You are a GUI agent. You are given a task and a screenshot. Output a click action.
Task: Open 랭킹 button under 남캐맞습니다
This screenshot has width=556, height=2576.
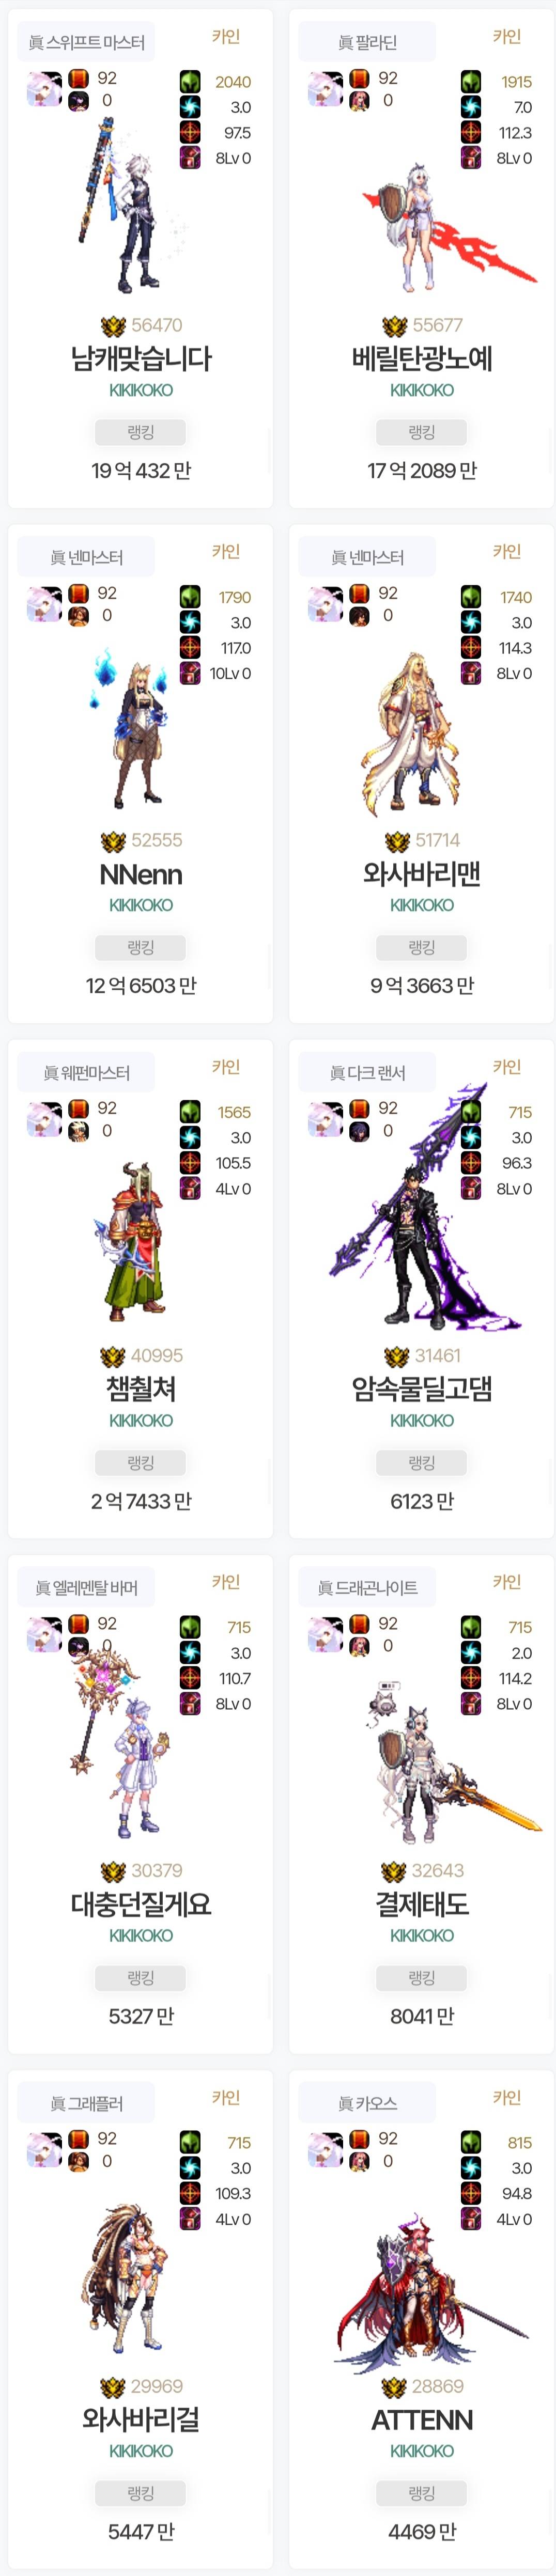click(141, 432)
